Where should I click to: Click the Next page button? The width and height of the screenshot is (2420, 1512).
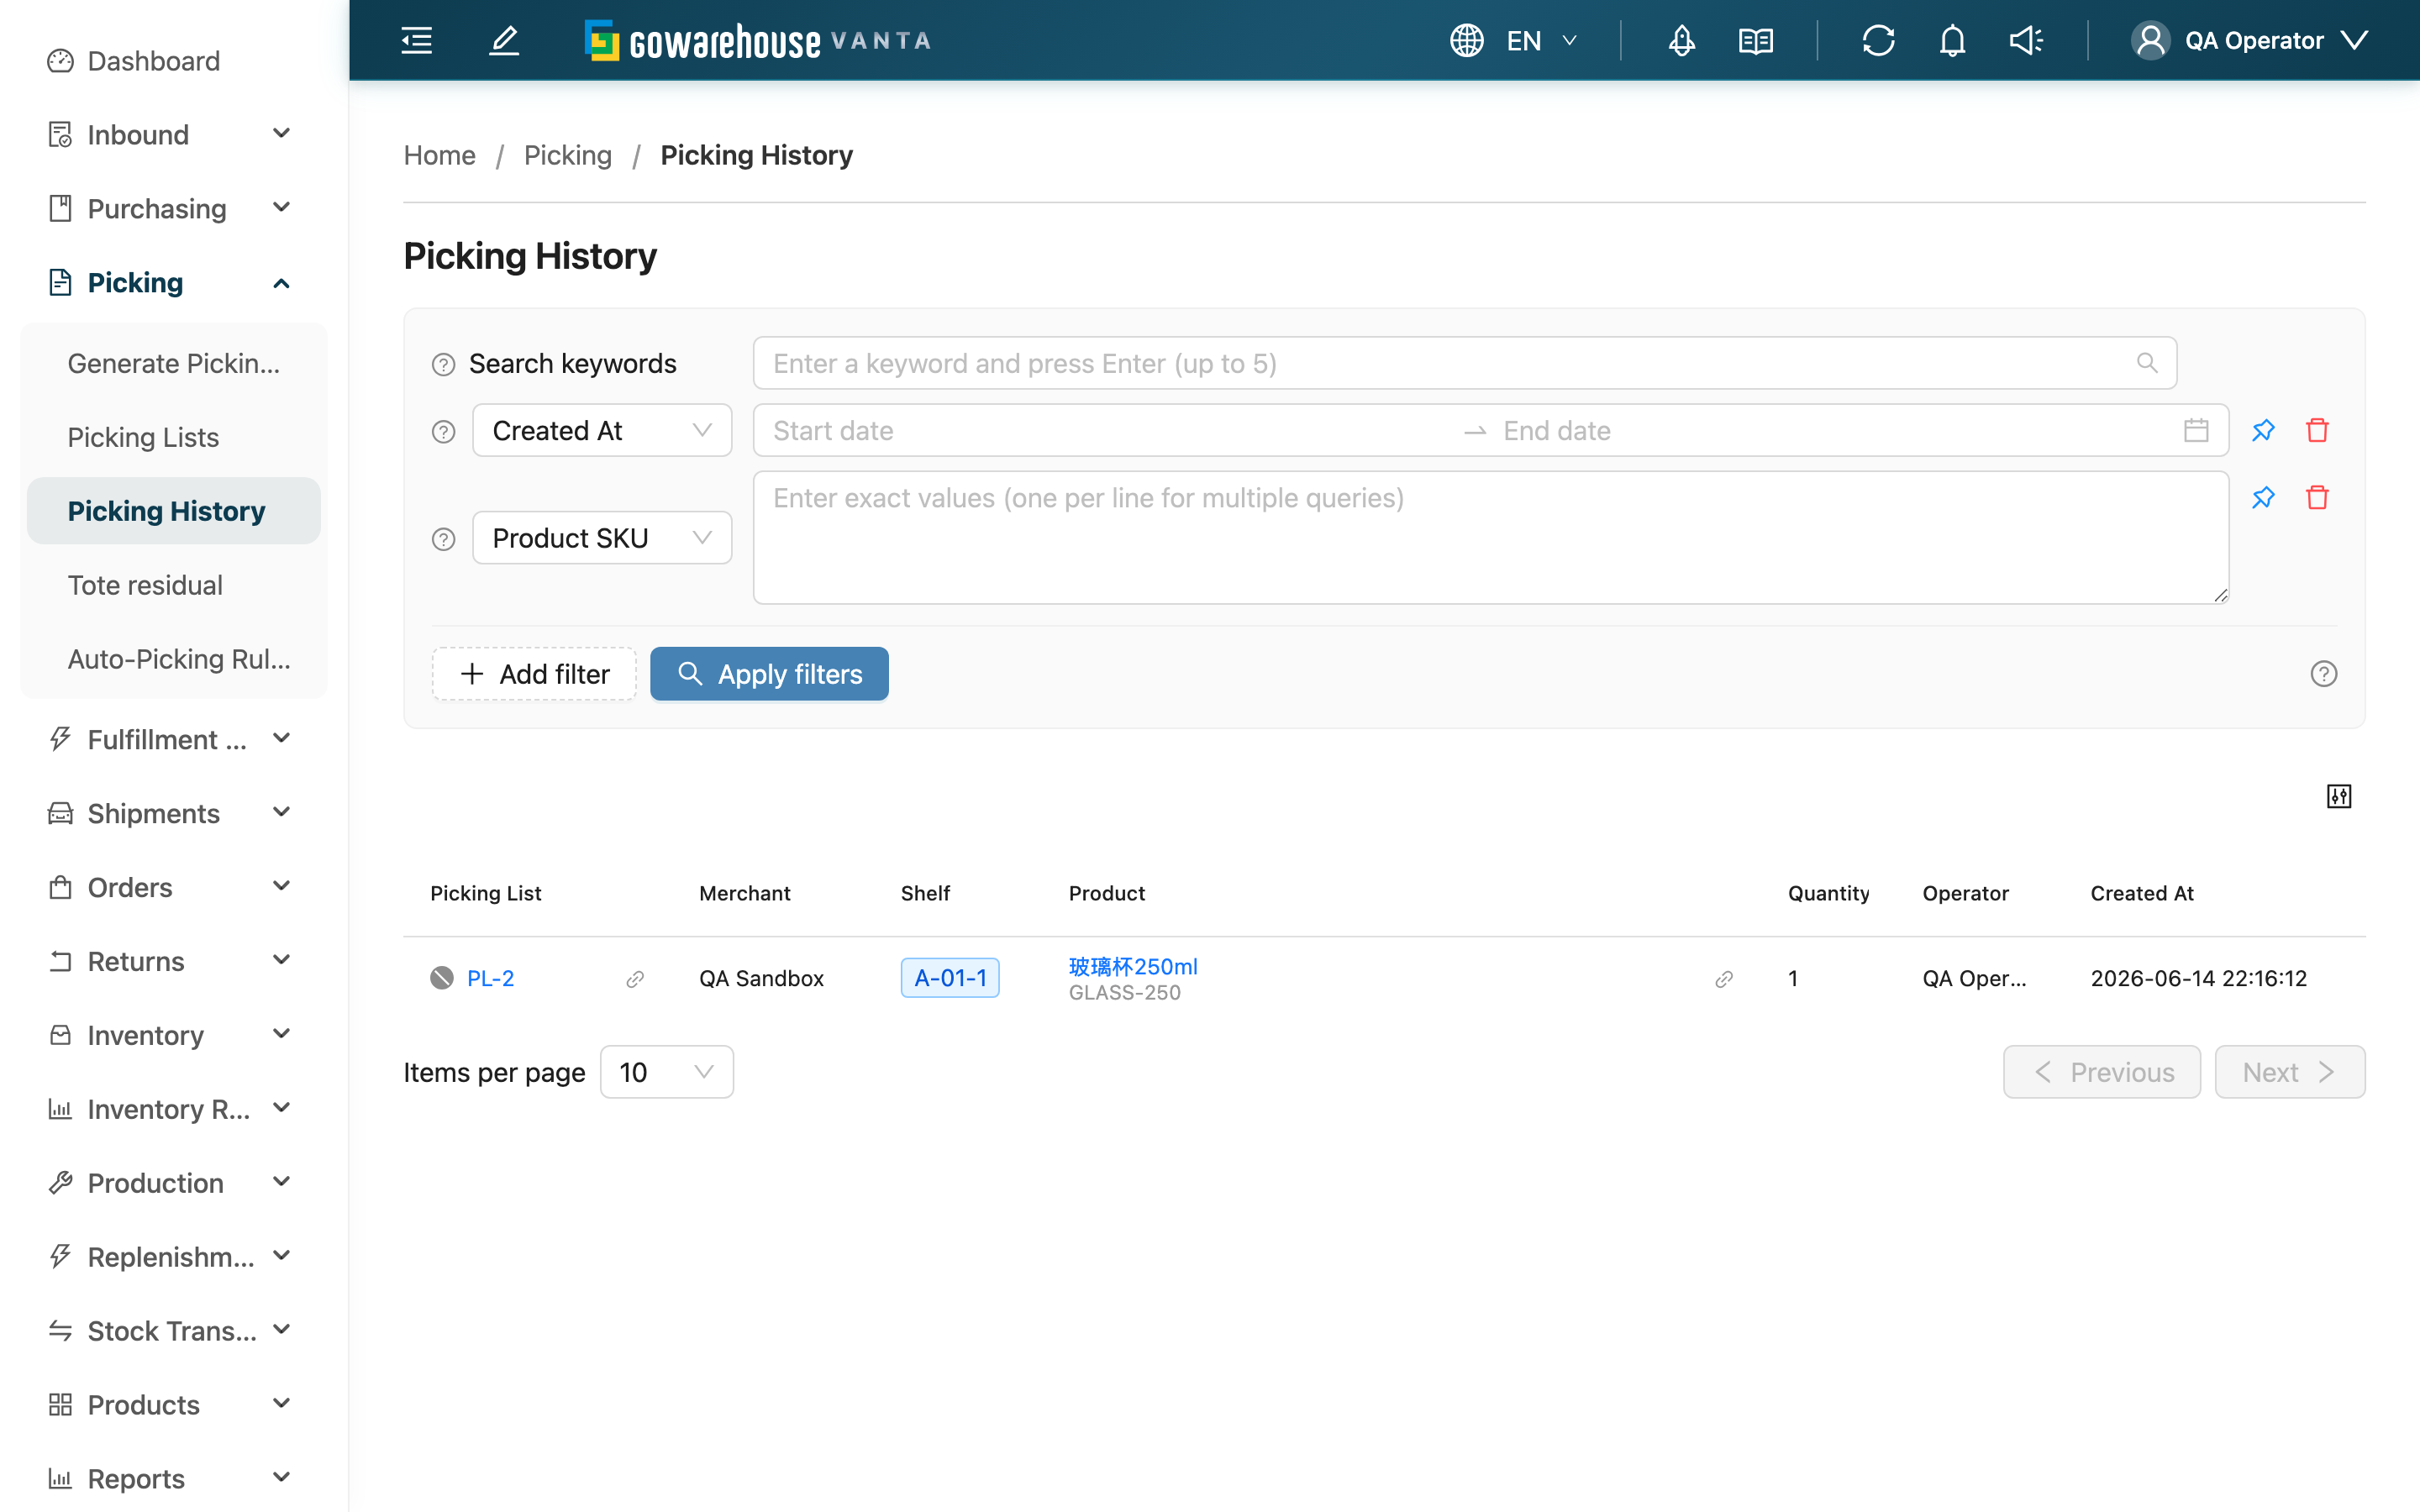click(2290, 1072)
